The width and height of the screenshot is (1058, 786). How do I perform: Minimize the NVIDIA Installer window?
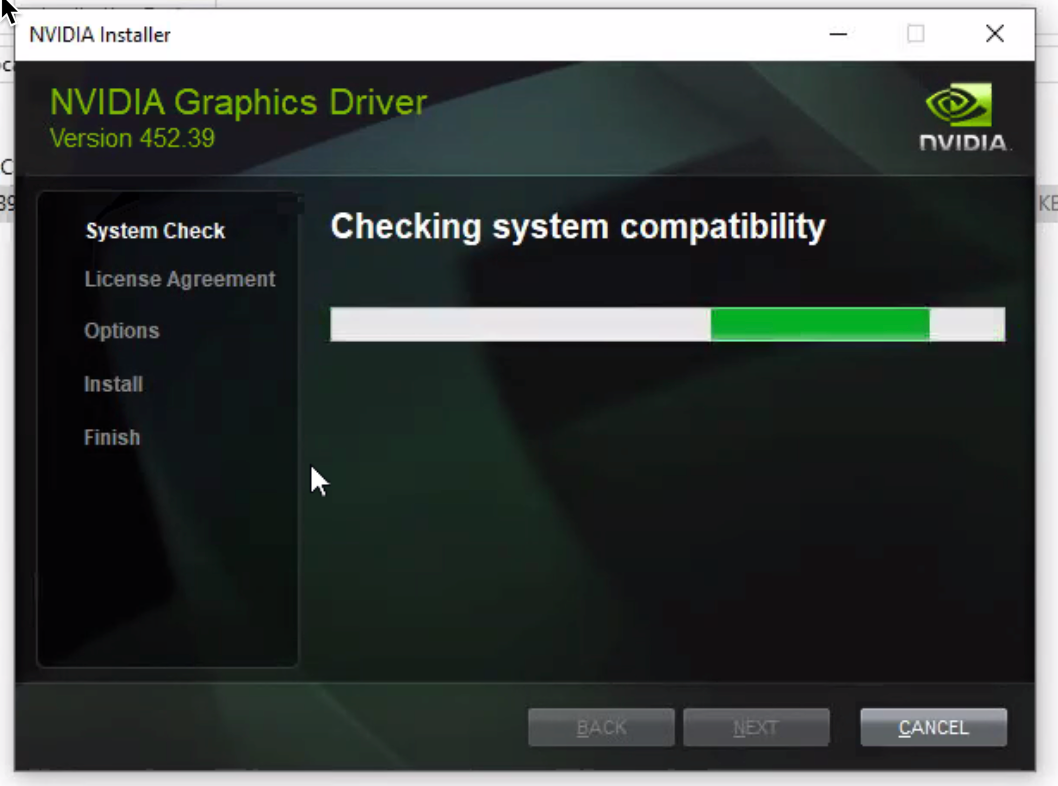(838, 34)
